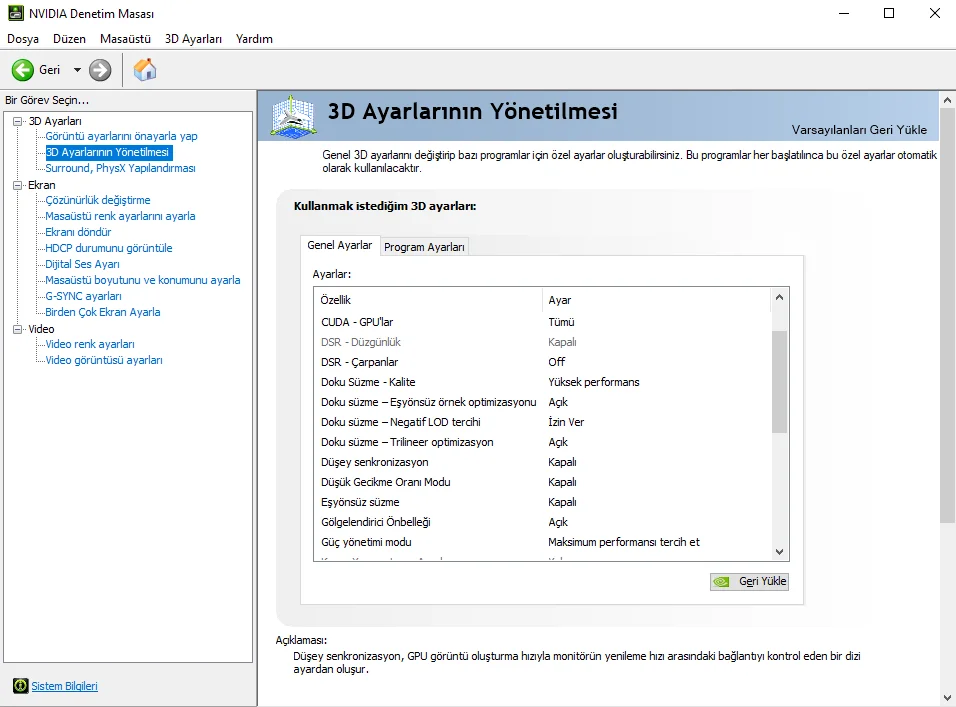Open Masaüstü boyutunu ve konumunu ayarla
Screen dimensions: 956x707
coord(143,280)
